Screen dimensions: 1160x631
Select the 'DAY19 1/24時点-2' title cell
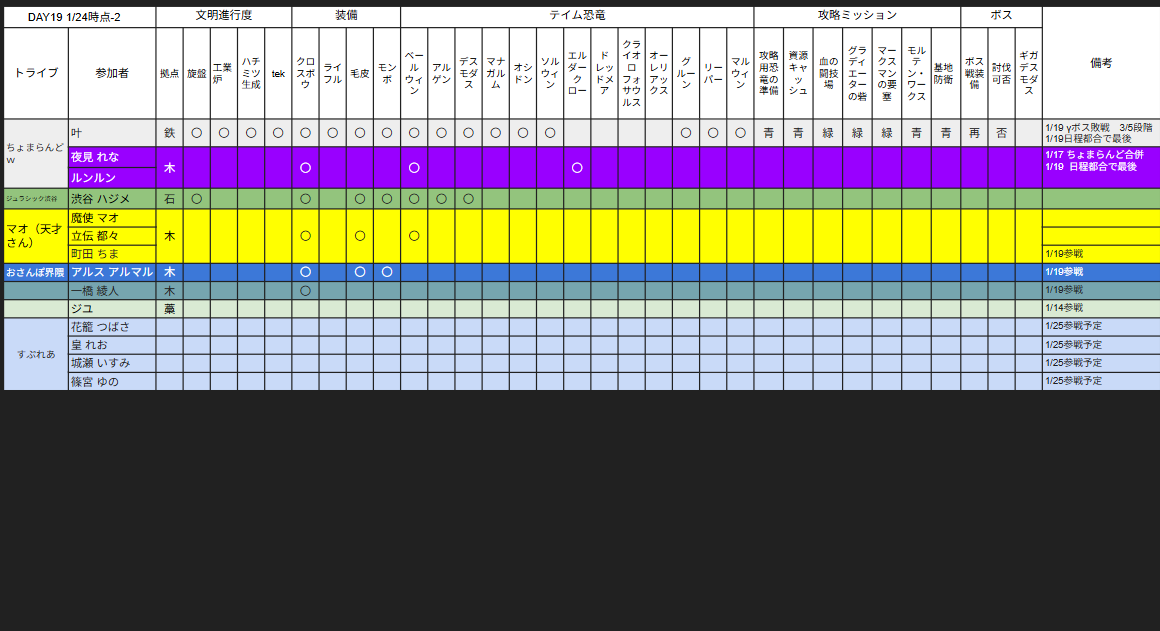pyautogui.click(x=80, y=17)
